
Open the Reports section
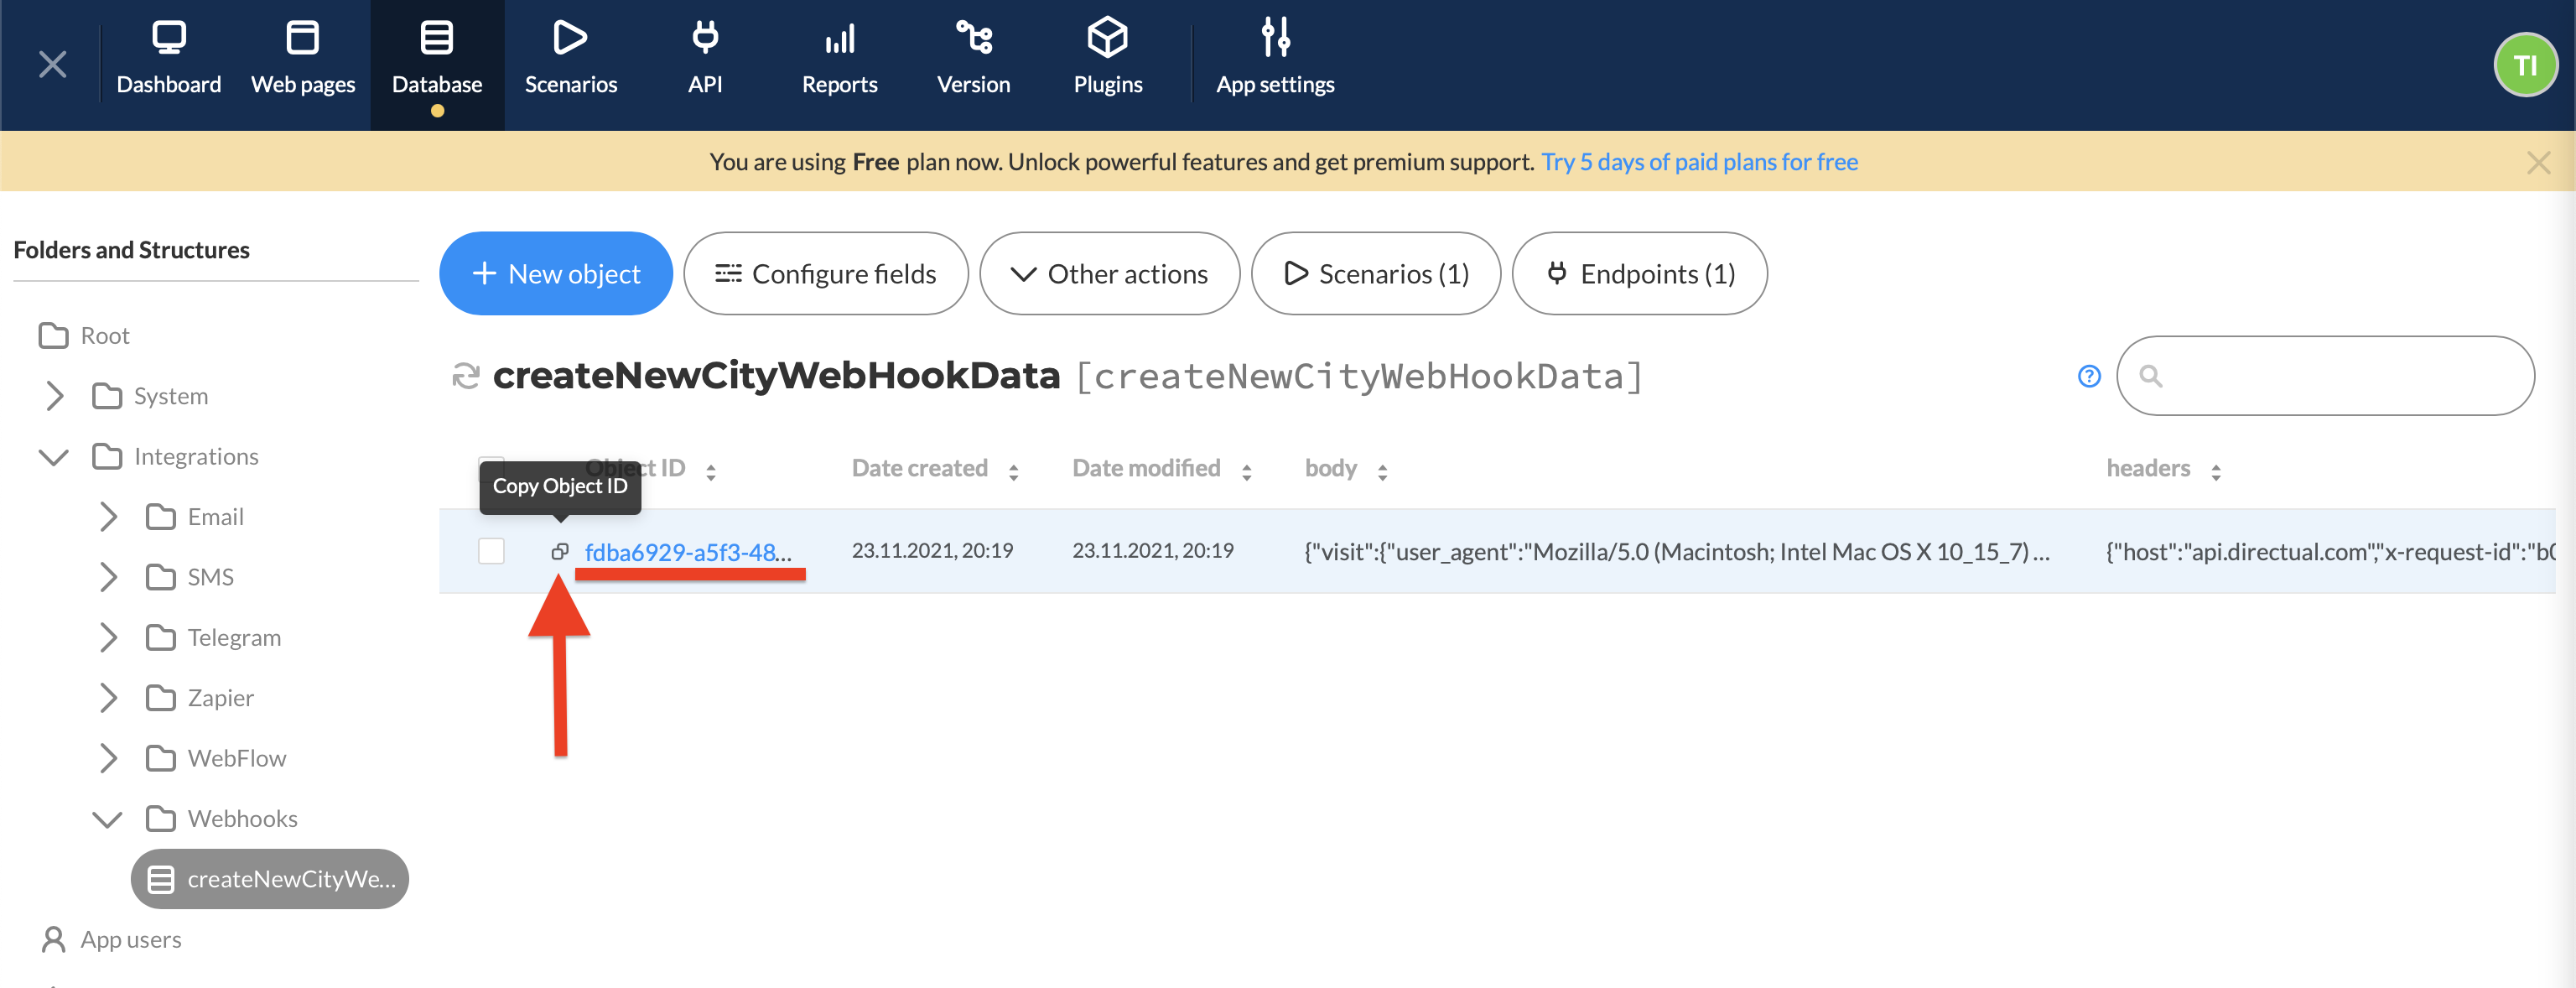[839, 59]
